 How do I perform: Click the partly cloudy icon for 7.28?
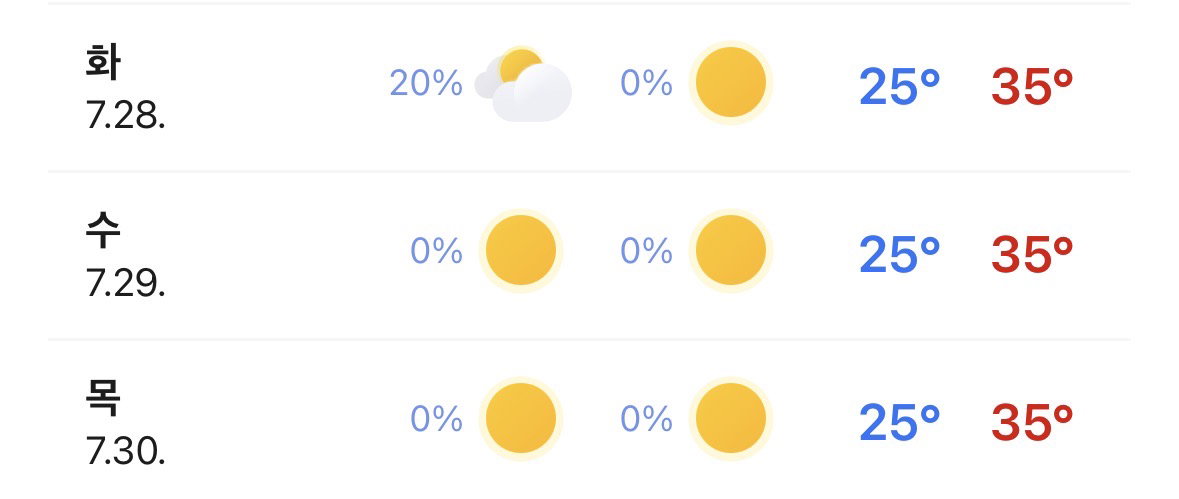click(x=523, y=83)
